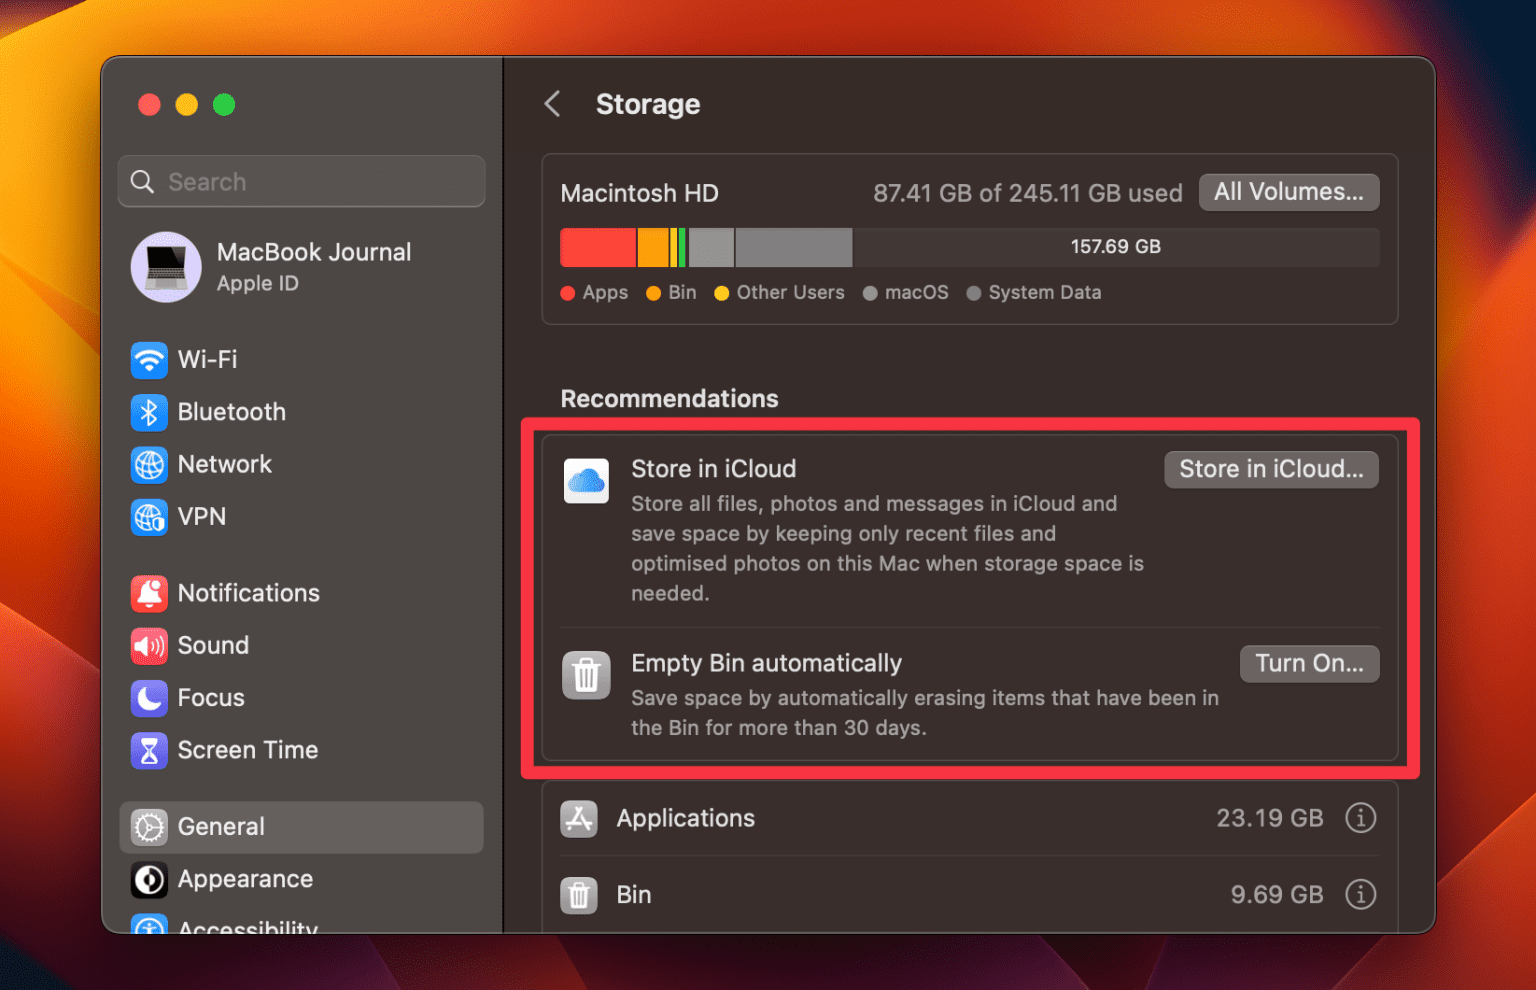This screenshot has width=1536, height=990.
Task: Show Bin storage details via its info icon
Action: (x=1361, y=894)
